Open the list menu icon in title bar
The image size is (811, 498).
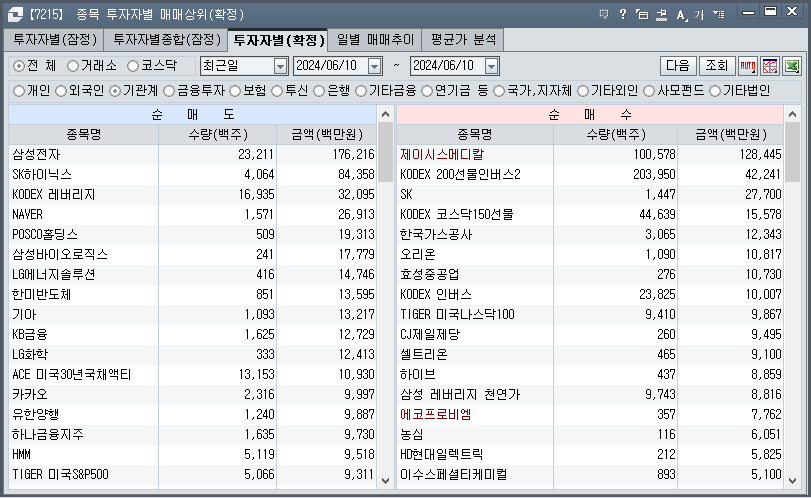(x=719, y=14)
